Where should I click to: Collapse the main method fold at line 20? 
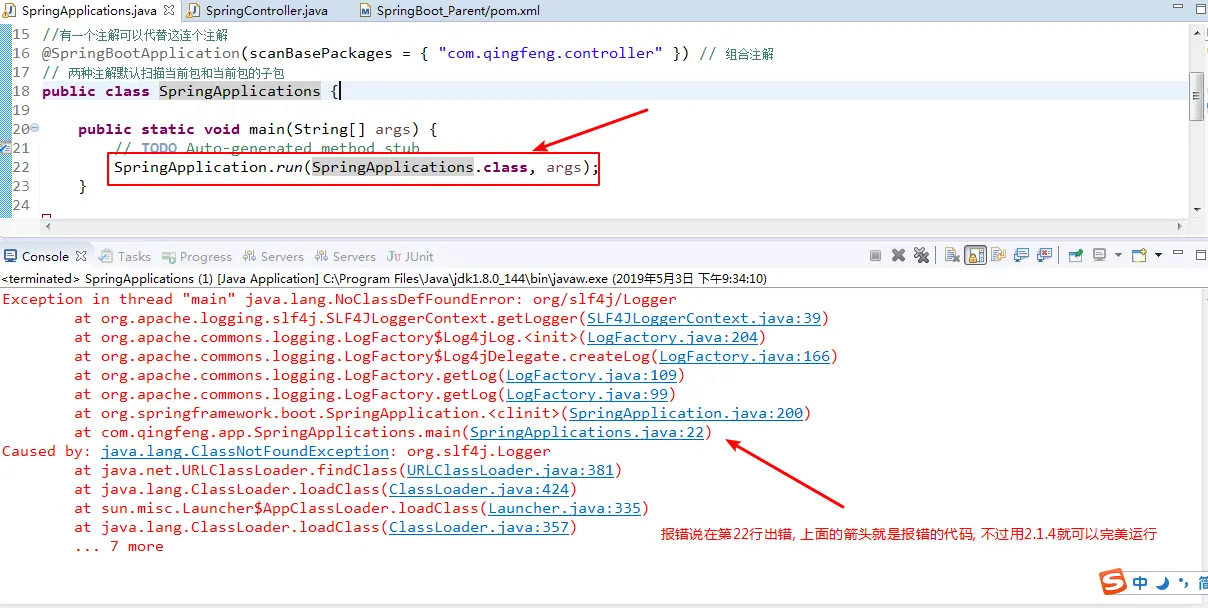(34, 128)
